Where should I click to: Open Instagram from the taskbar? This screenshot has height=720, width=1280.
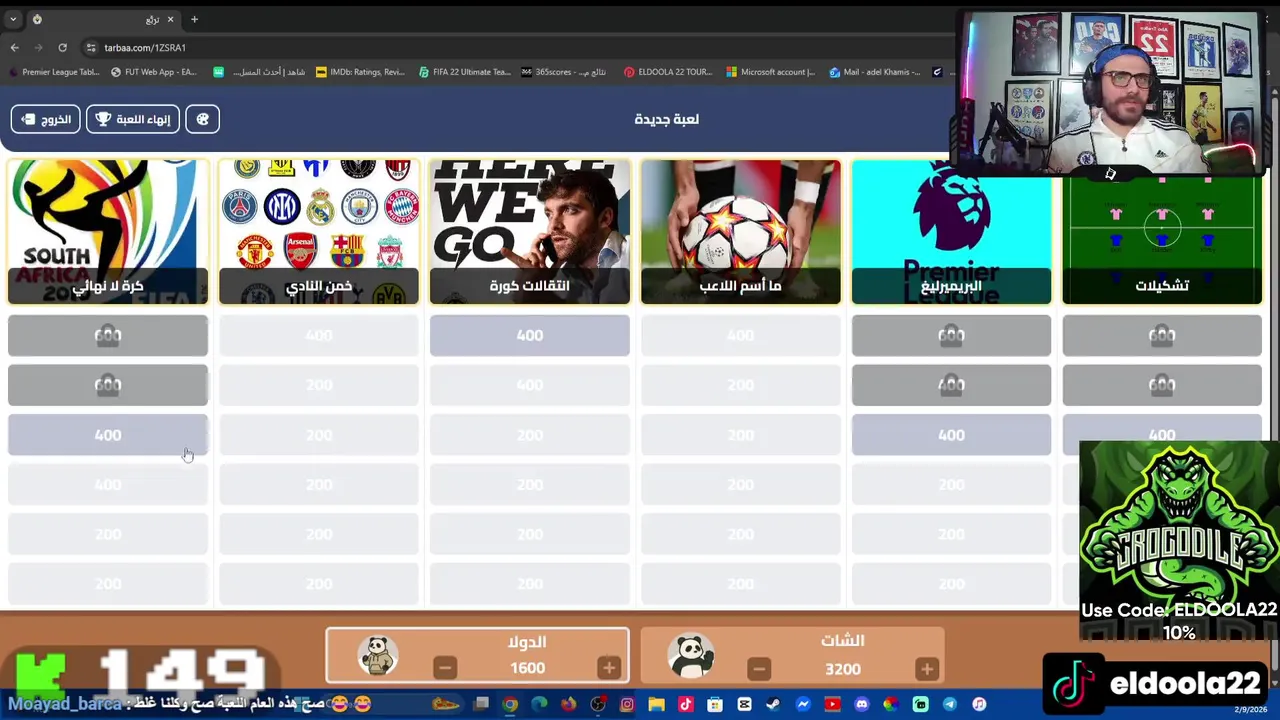pos(627,705)
